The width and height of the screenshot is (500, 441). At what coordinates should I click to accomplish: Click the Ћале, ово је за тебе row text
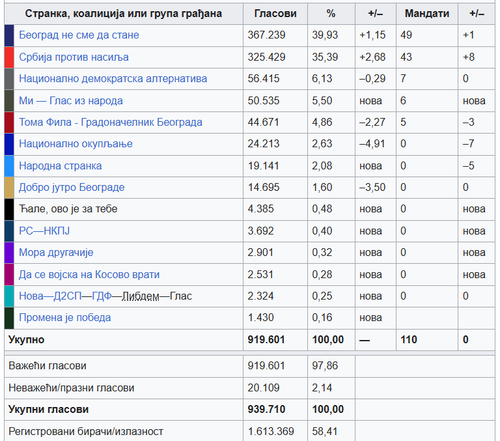point(68,209)
